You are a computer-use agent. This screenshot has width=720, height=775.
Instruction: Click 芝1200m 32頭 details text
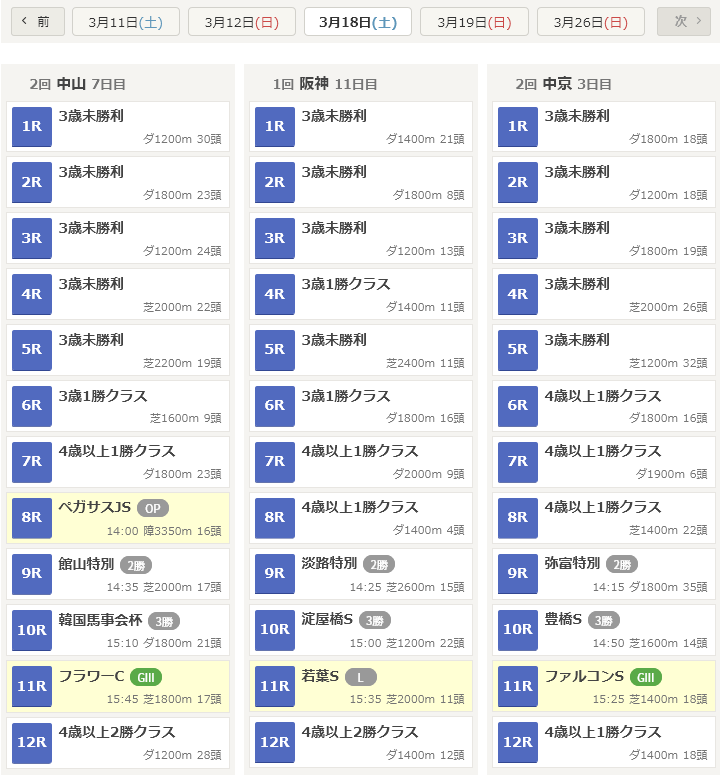(668, 363)
